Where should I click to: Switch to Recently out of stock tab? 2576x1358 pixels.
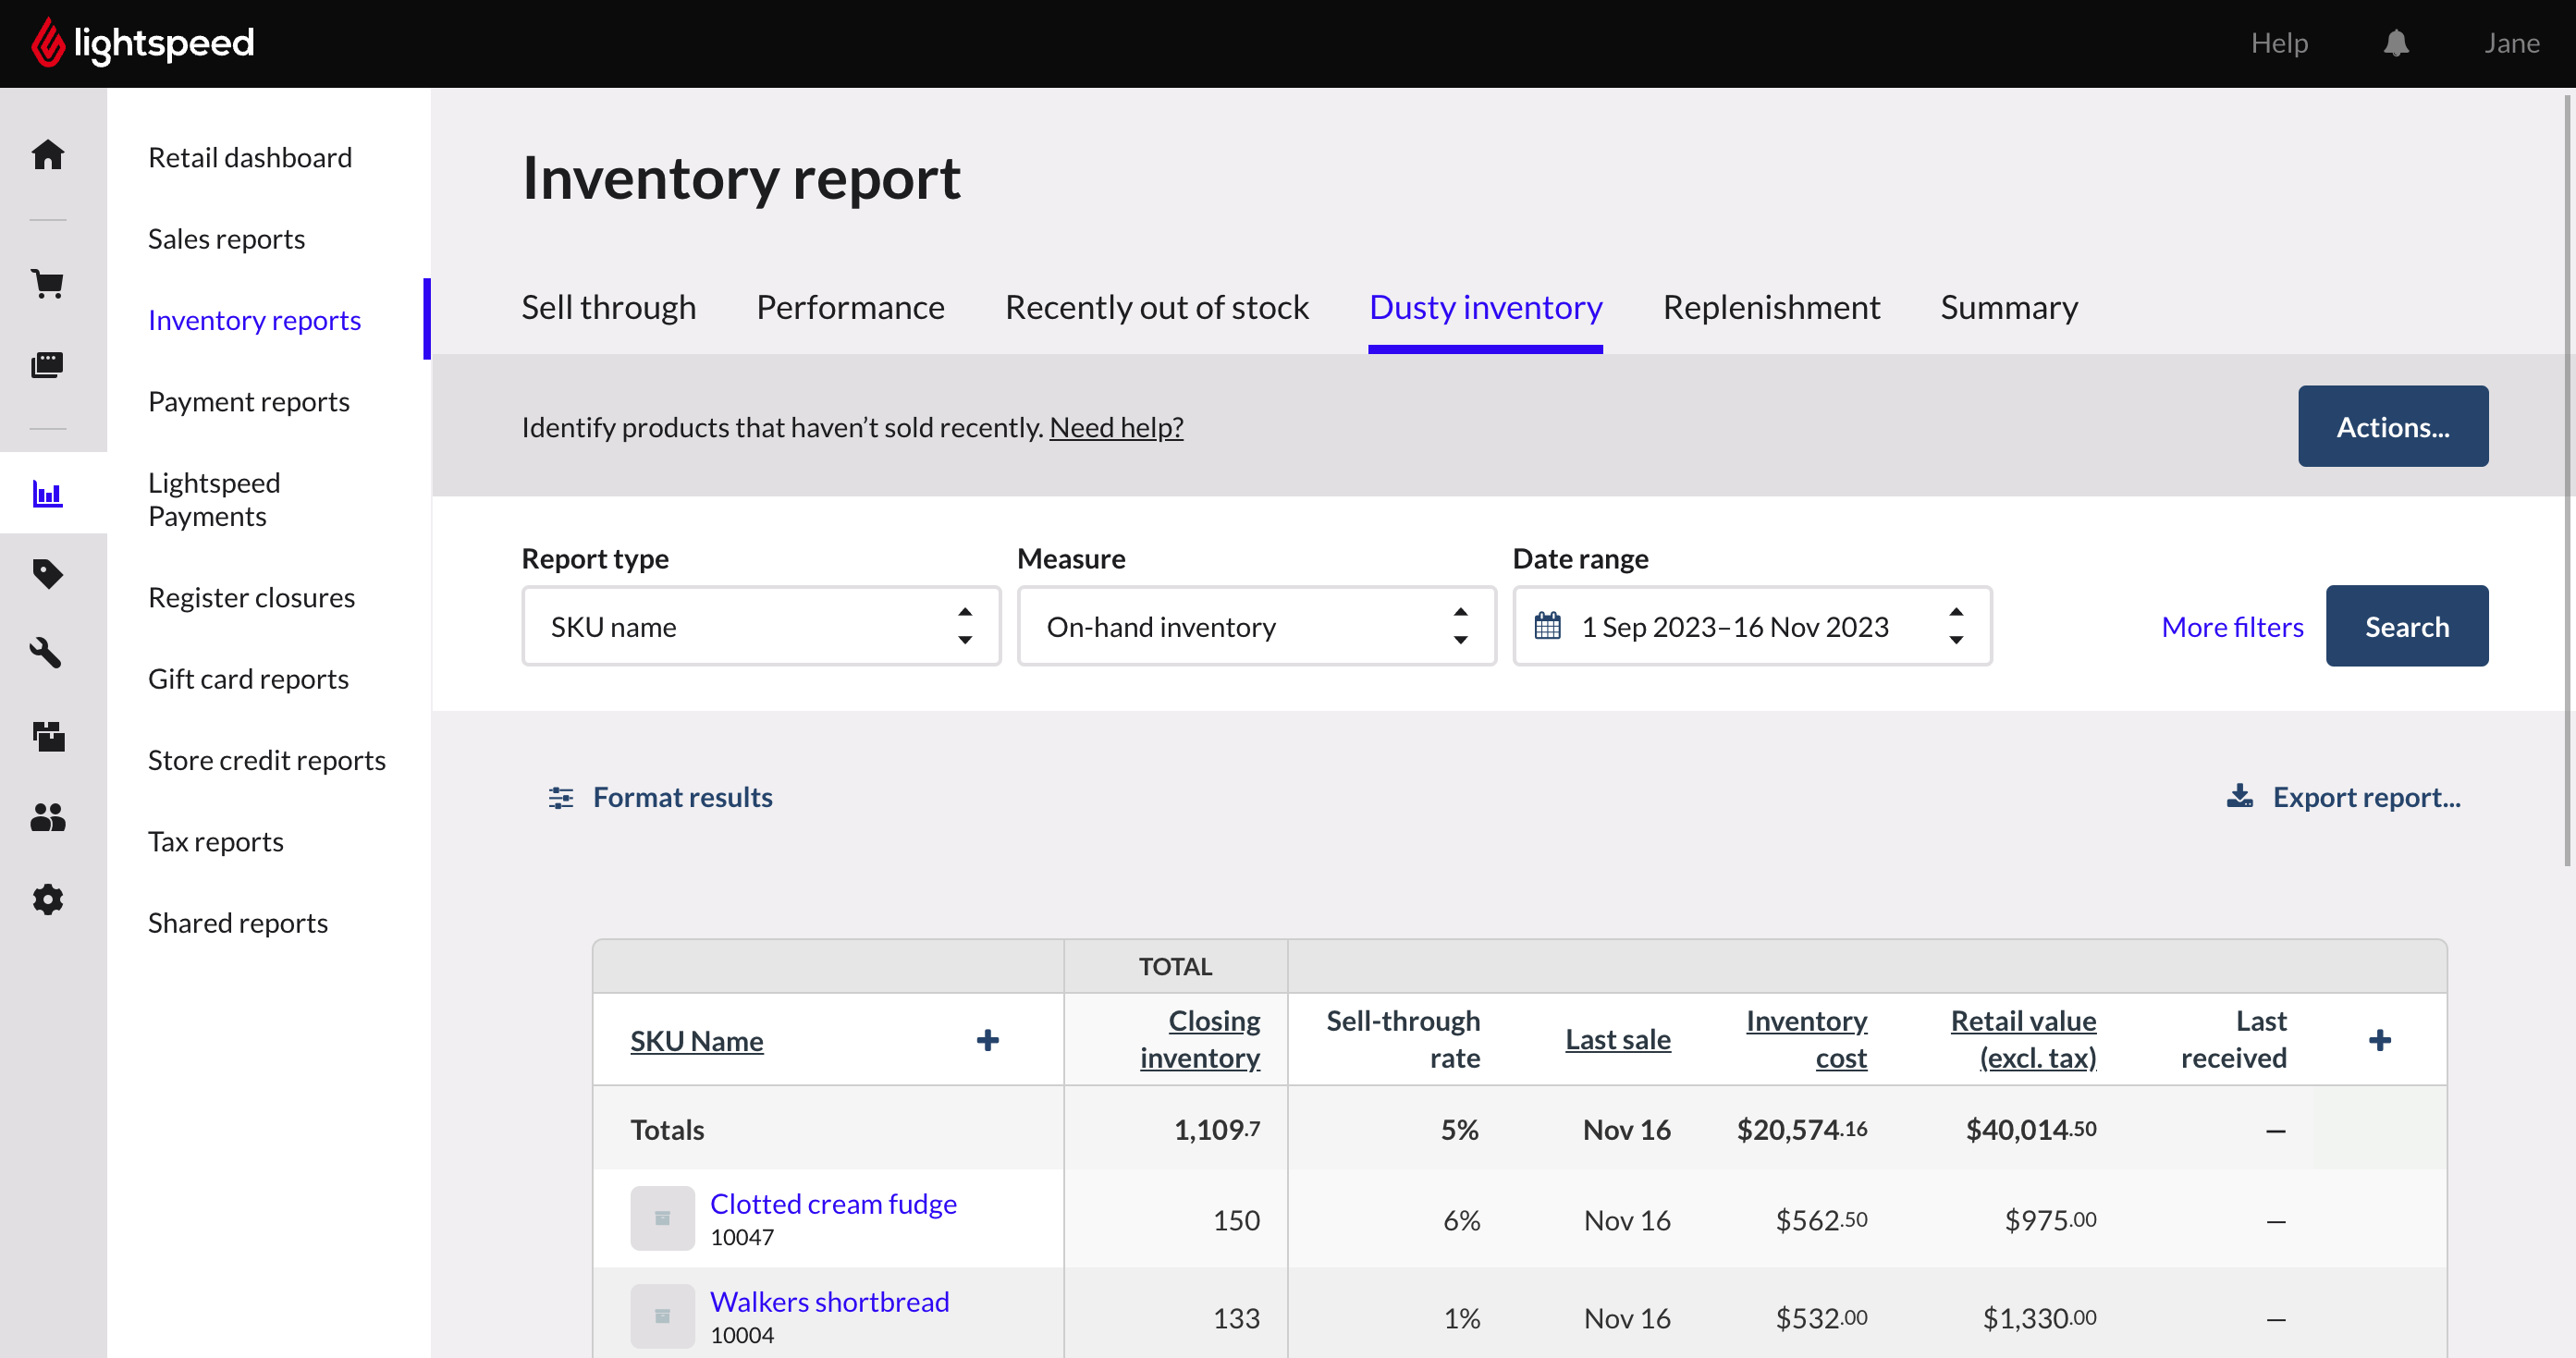point(1157,307)
